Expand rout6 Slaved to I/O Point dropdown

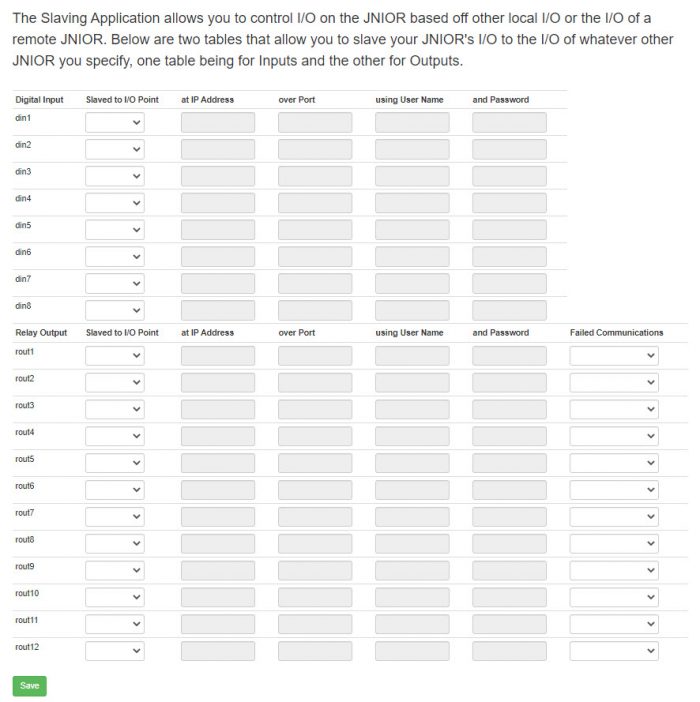tap(115, 490)
